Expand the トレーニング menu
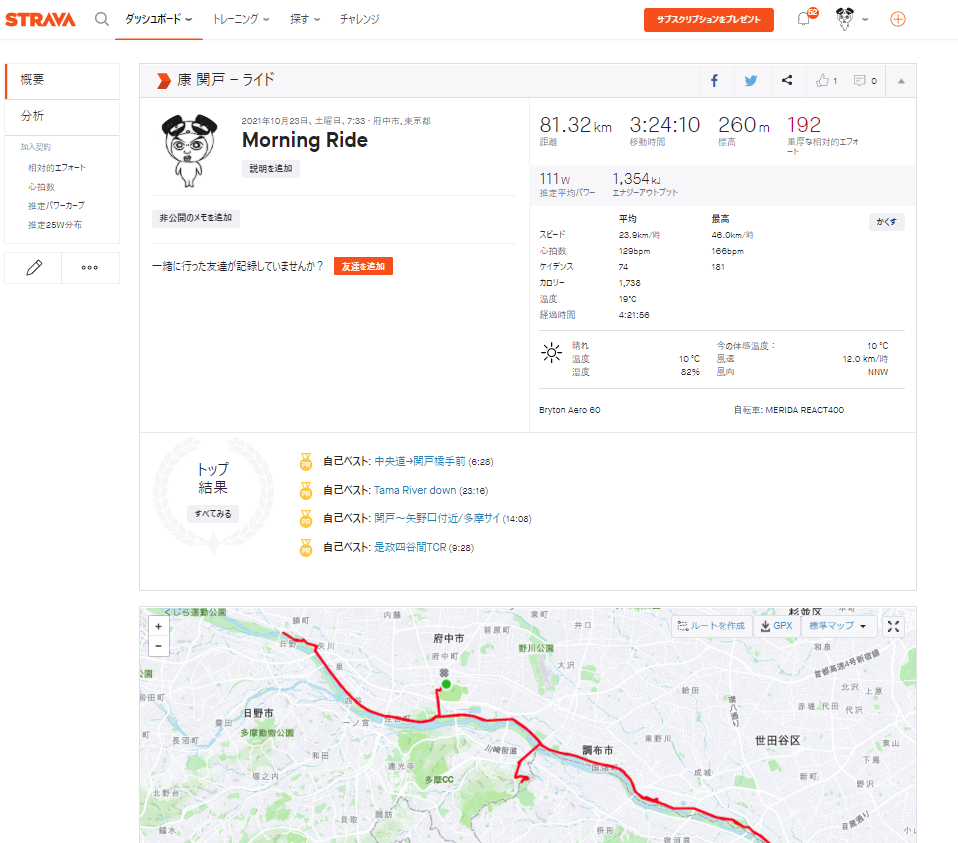The width and height of the screenshot is (958, 843). (240, 19)
